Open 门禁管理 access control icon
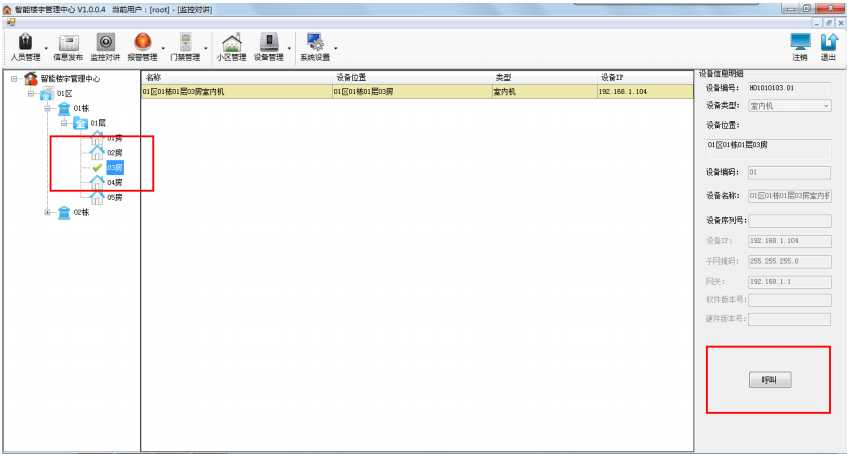Image resolution: width=848 pixels, height=454 pixels. tap(185, 44)
